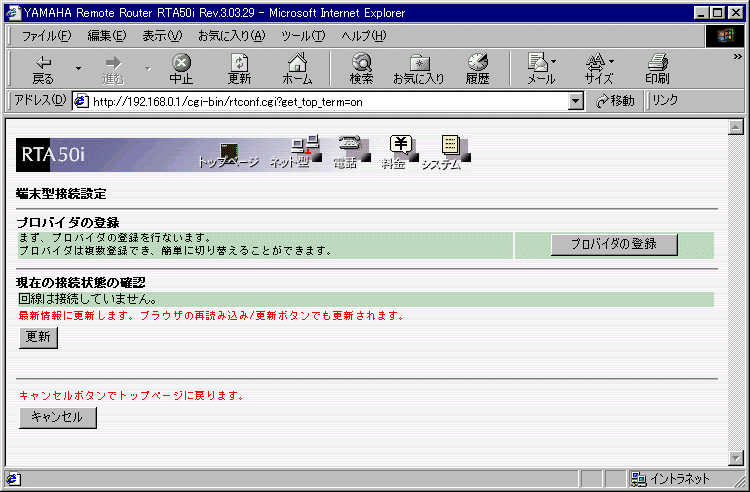Open the 編集(E) menu
Viewport: 750px width, 492px height.
tap(107, 36)
